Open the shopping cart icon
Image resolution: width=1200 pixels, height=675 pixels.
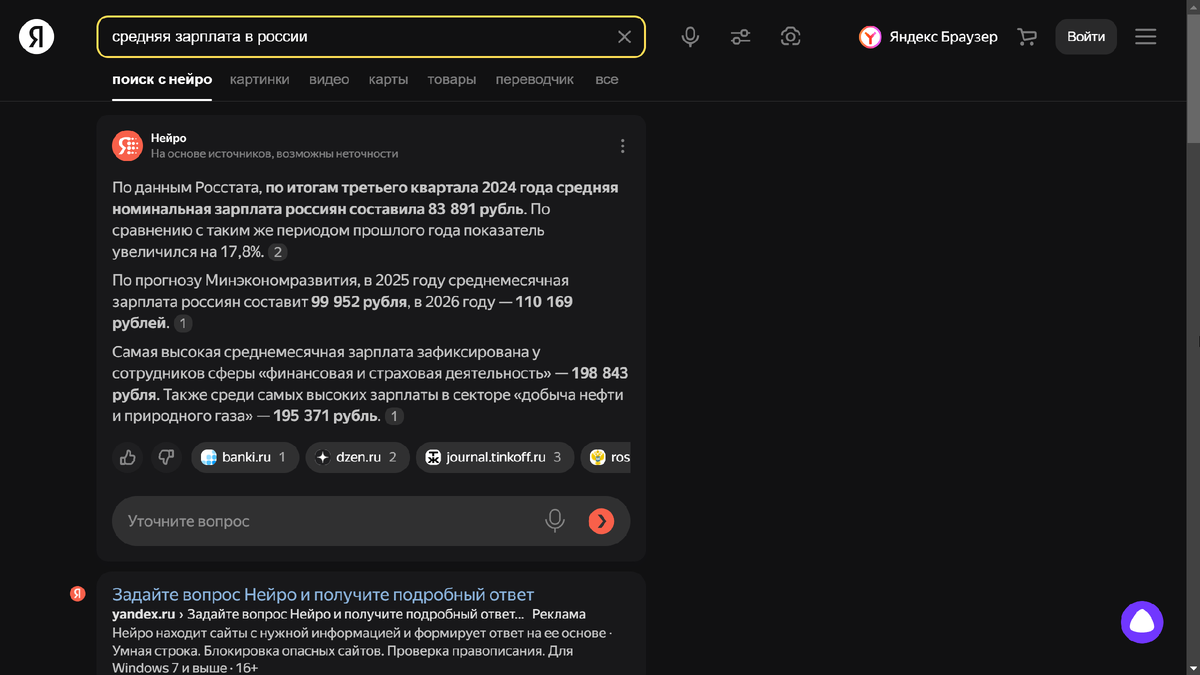point(1027,37)
